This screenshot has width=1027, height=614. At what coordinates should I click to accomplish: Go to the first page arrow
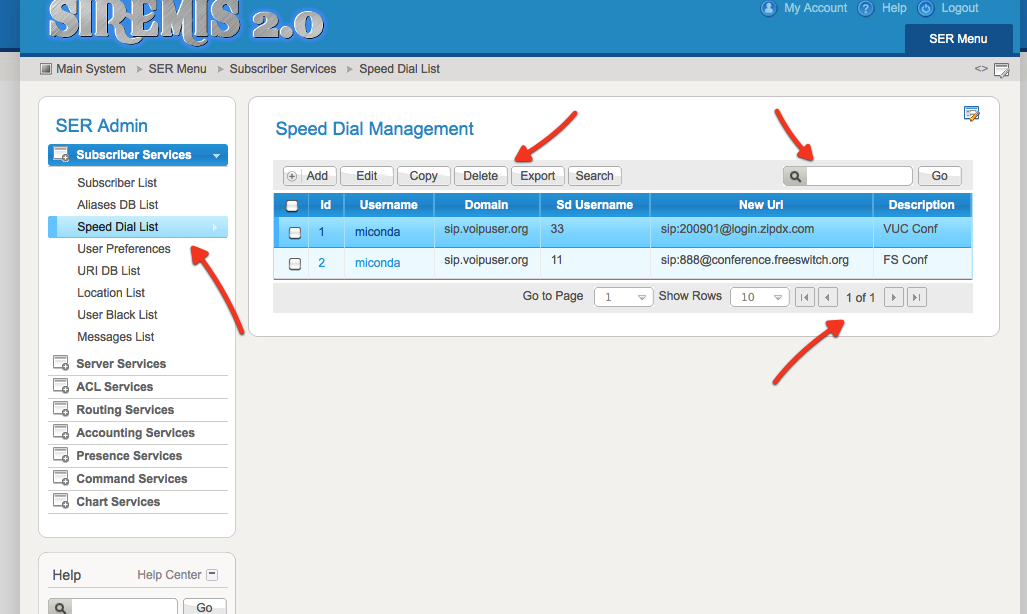[805, 297]
